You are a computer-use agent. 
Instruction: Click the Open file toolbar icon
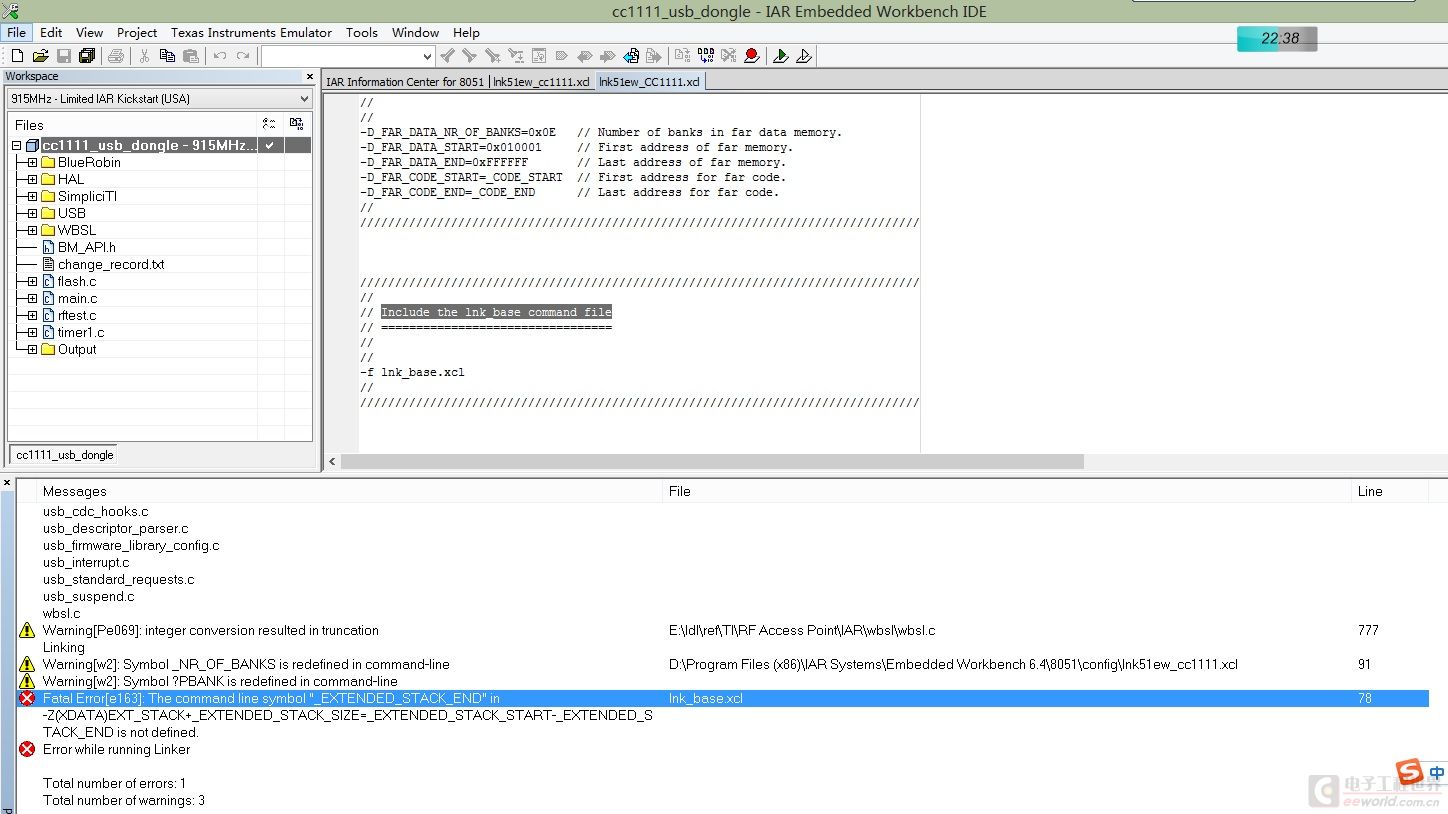point(40,56)
